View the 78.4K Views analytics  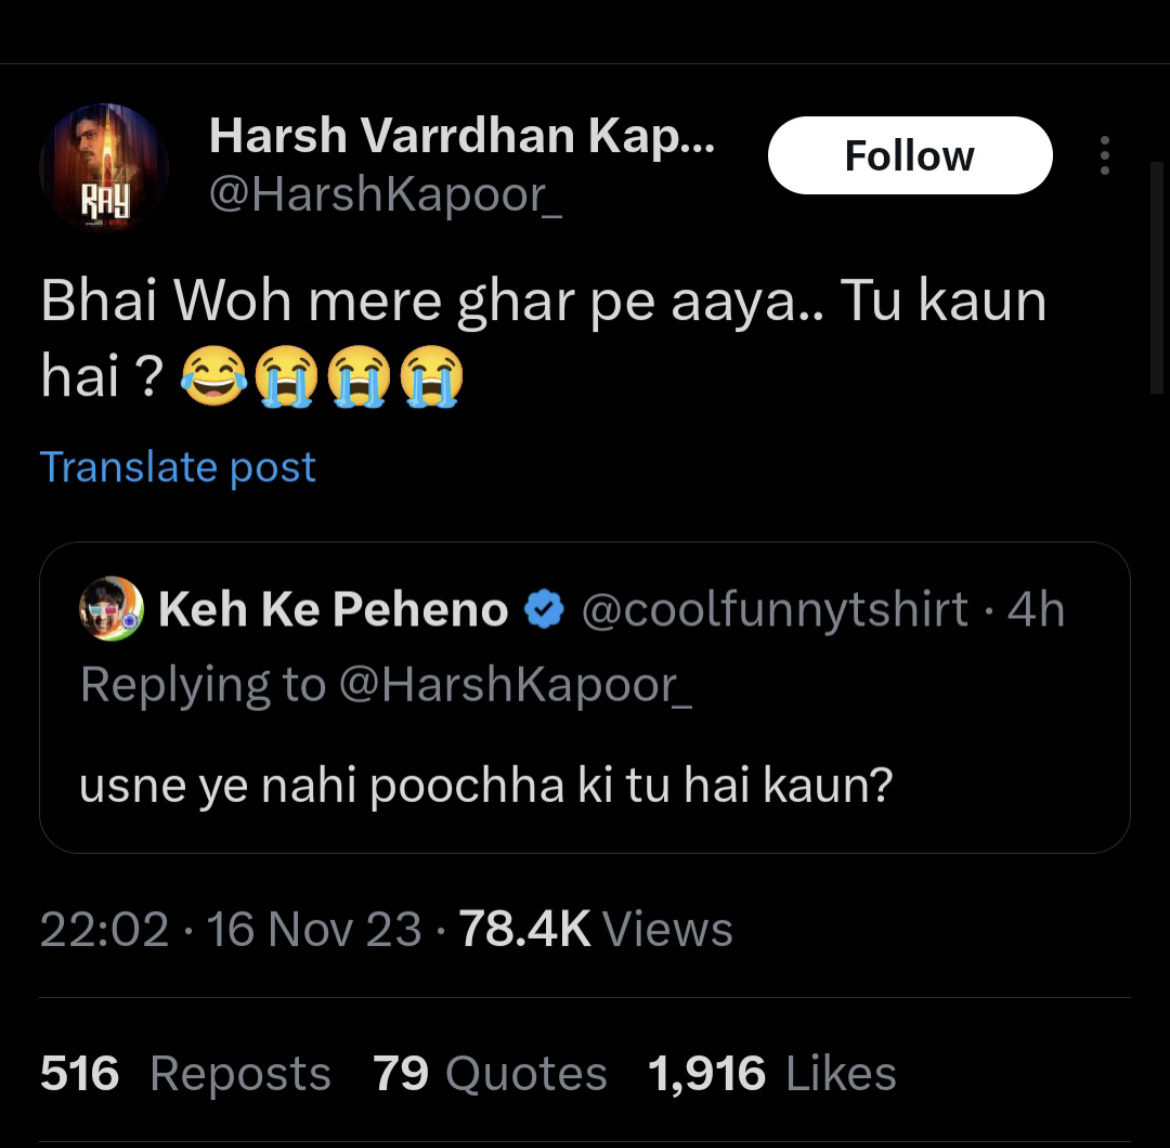pyautogui.click(x=596, y=929)
